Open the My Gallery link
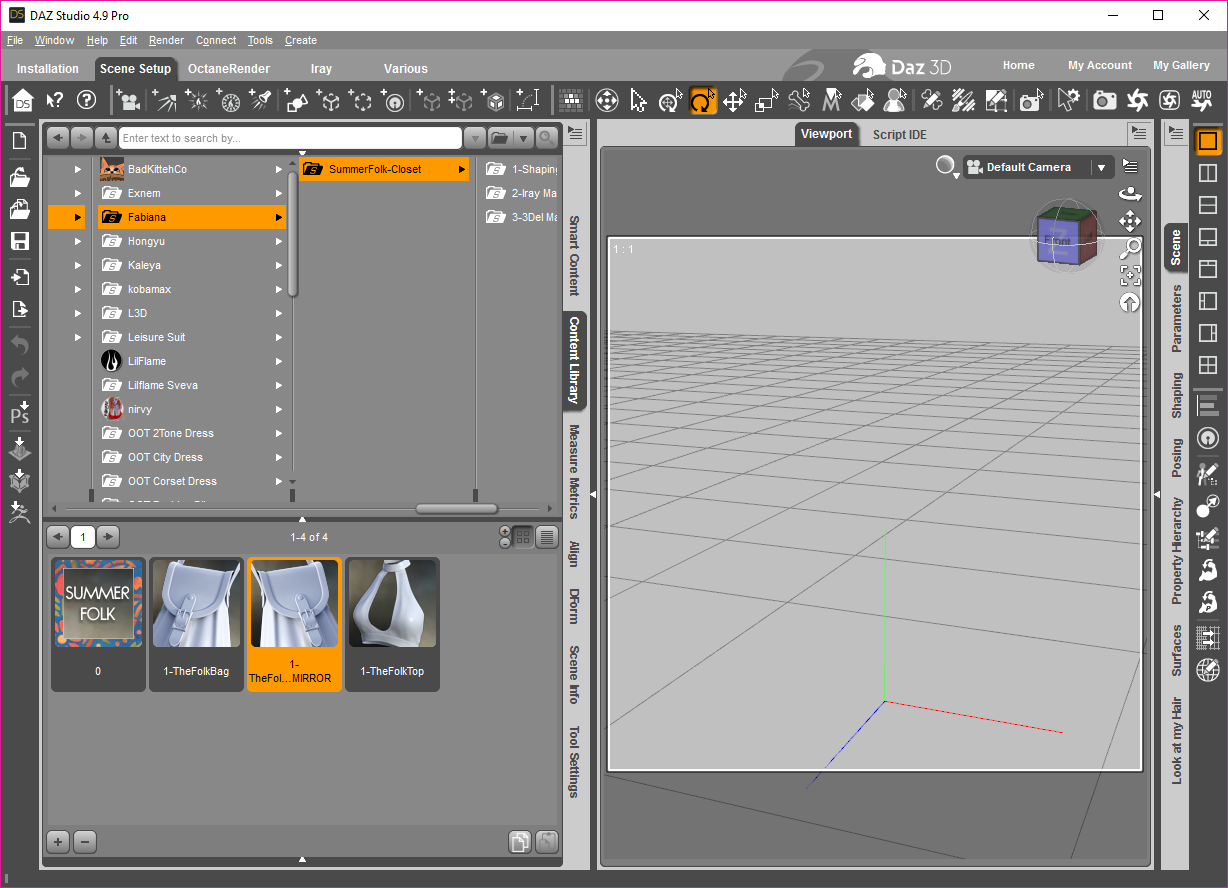This screenshot has height=888, width=1228. [1181, 65]
